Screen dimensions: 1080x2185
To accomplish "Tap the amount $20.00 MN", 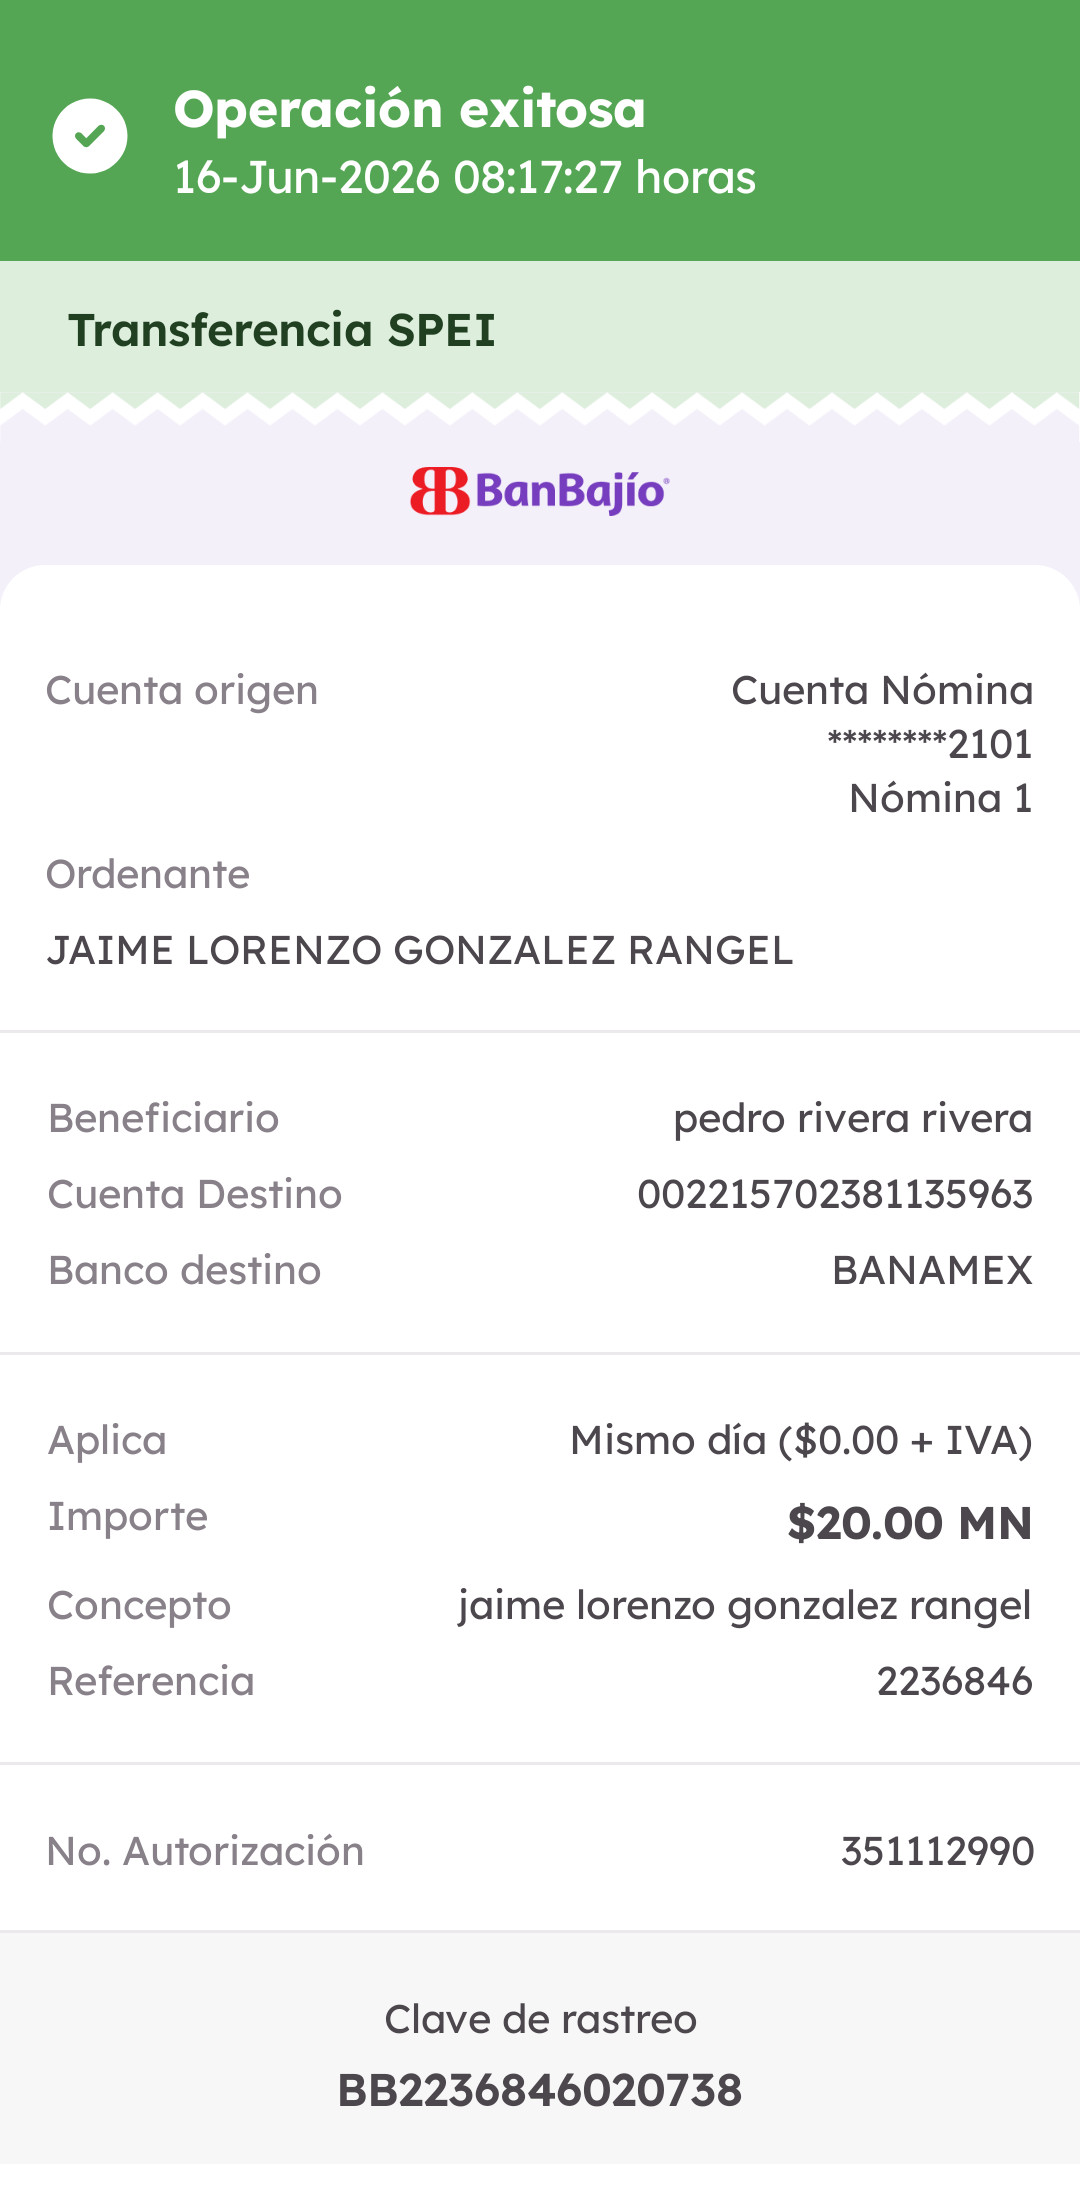I will [x=910, y=1523].
